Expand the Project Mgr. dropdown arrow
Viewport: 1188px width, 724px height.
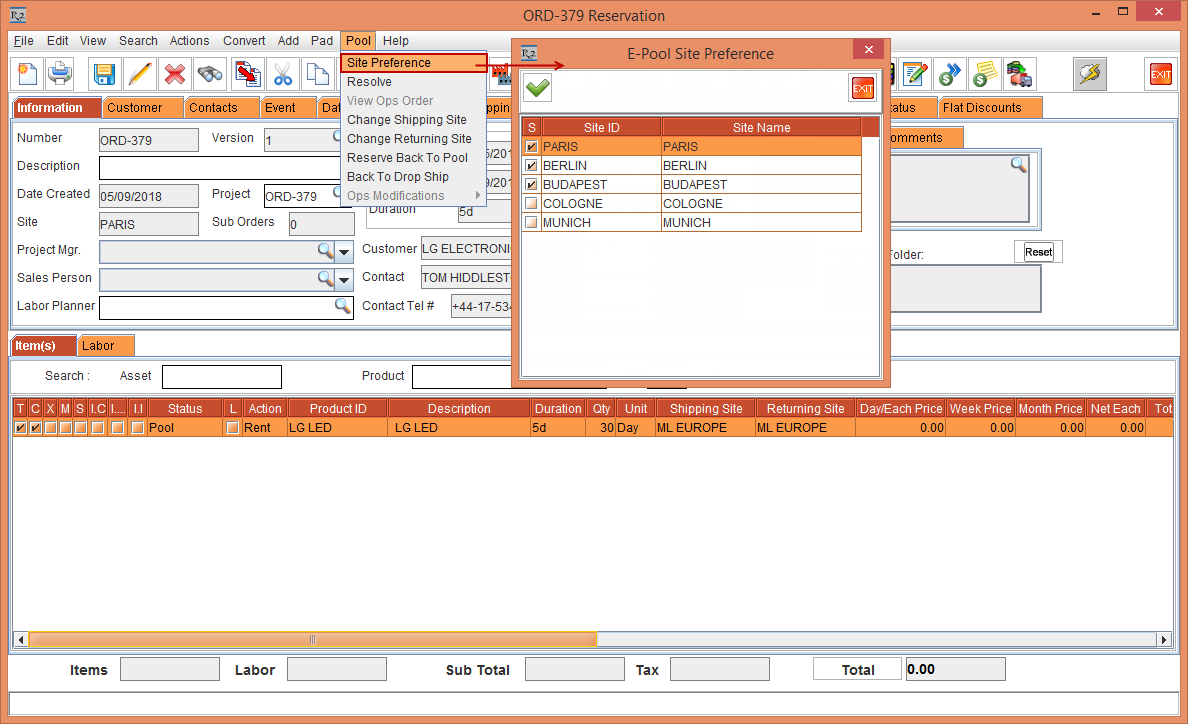[x=344, y=251]
